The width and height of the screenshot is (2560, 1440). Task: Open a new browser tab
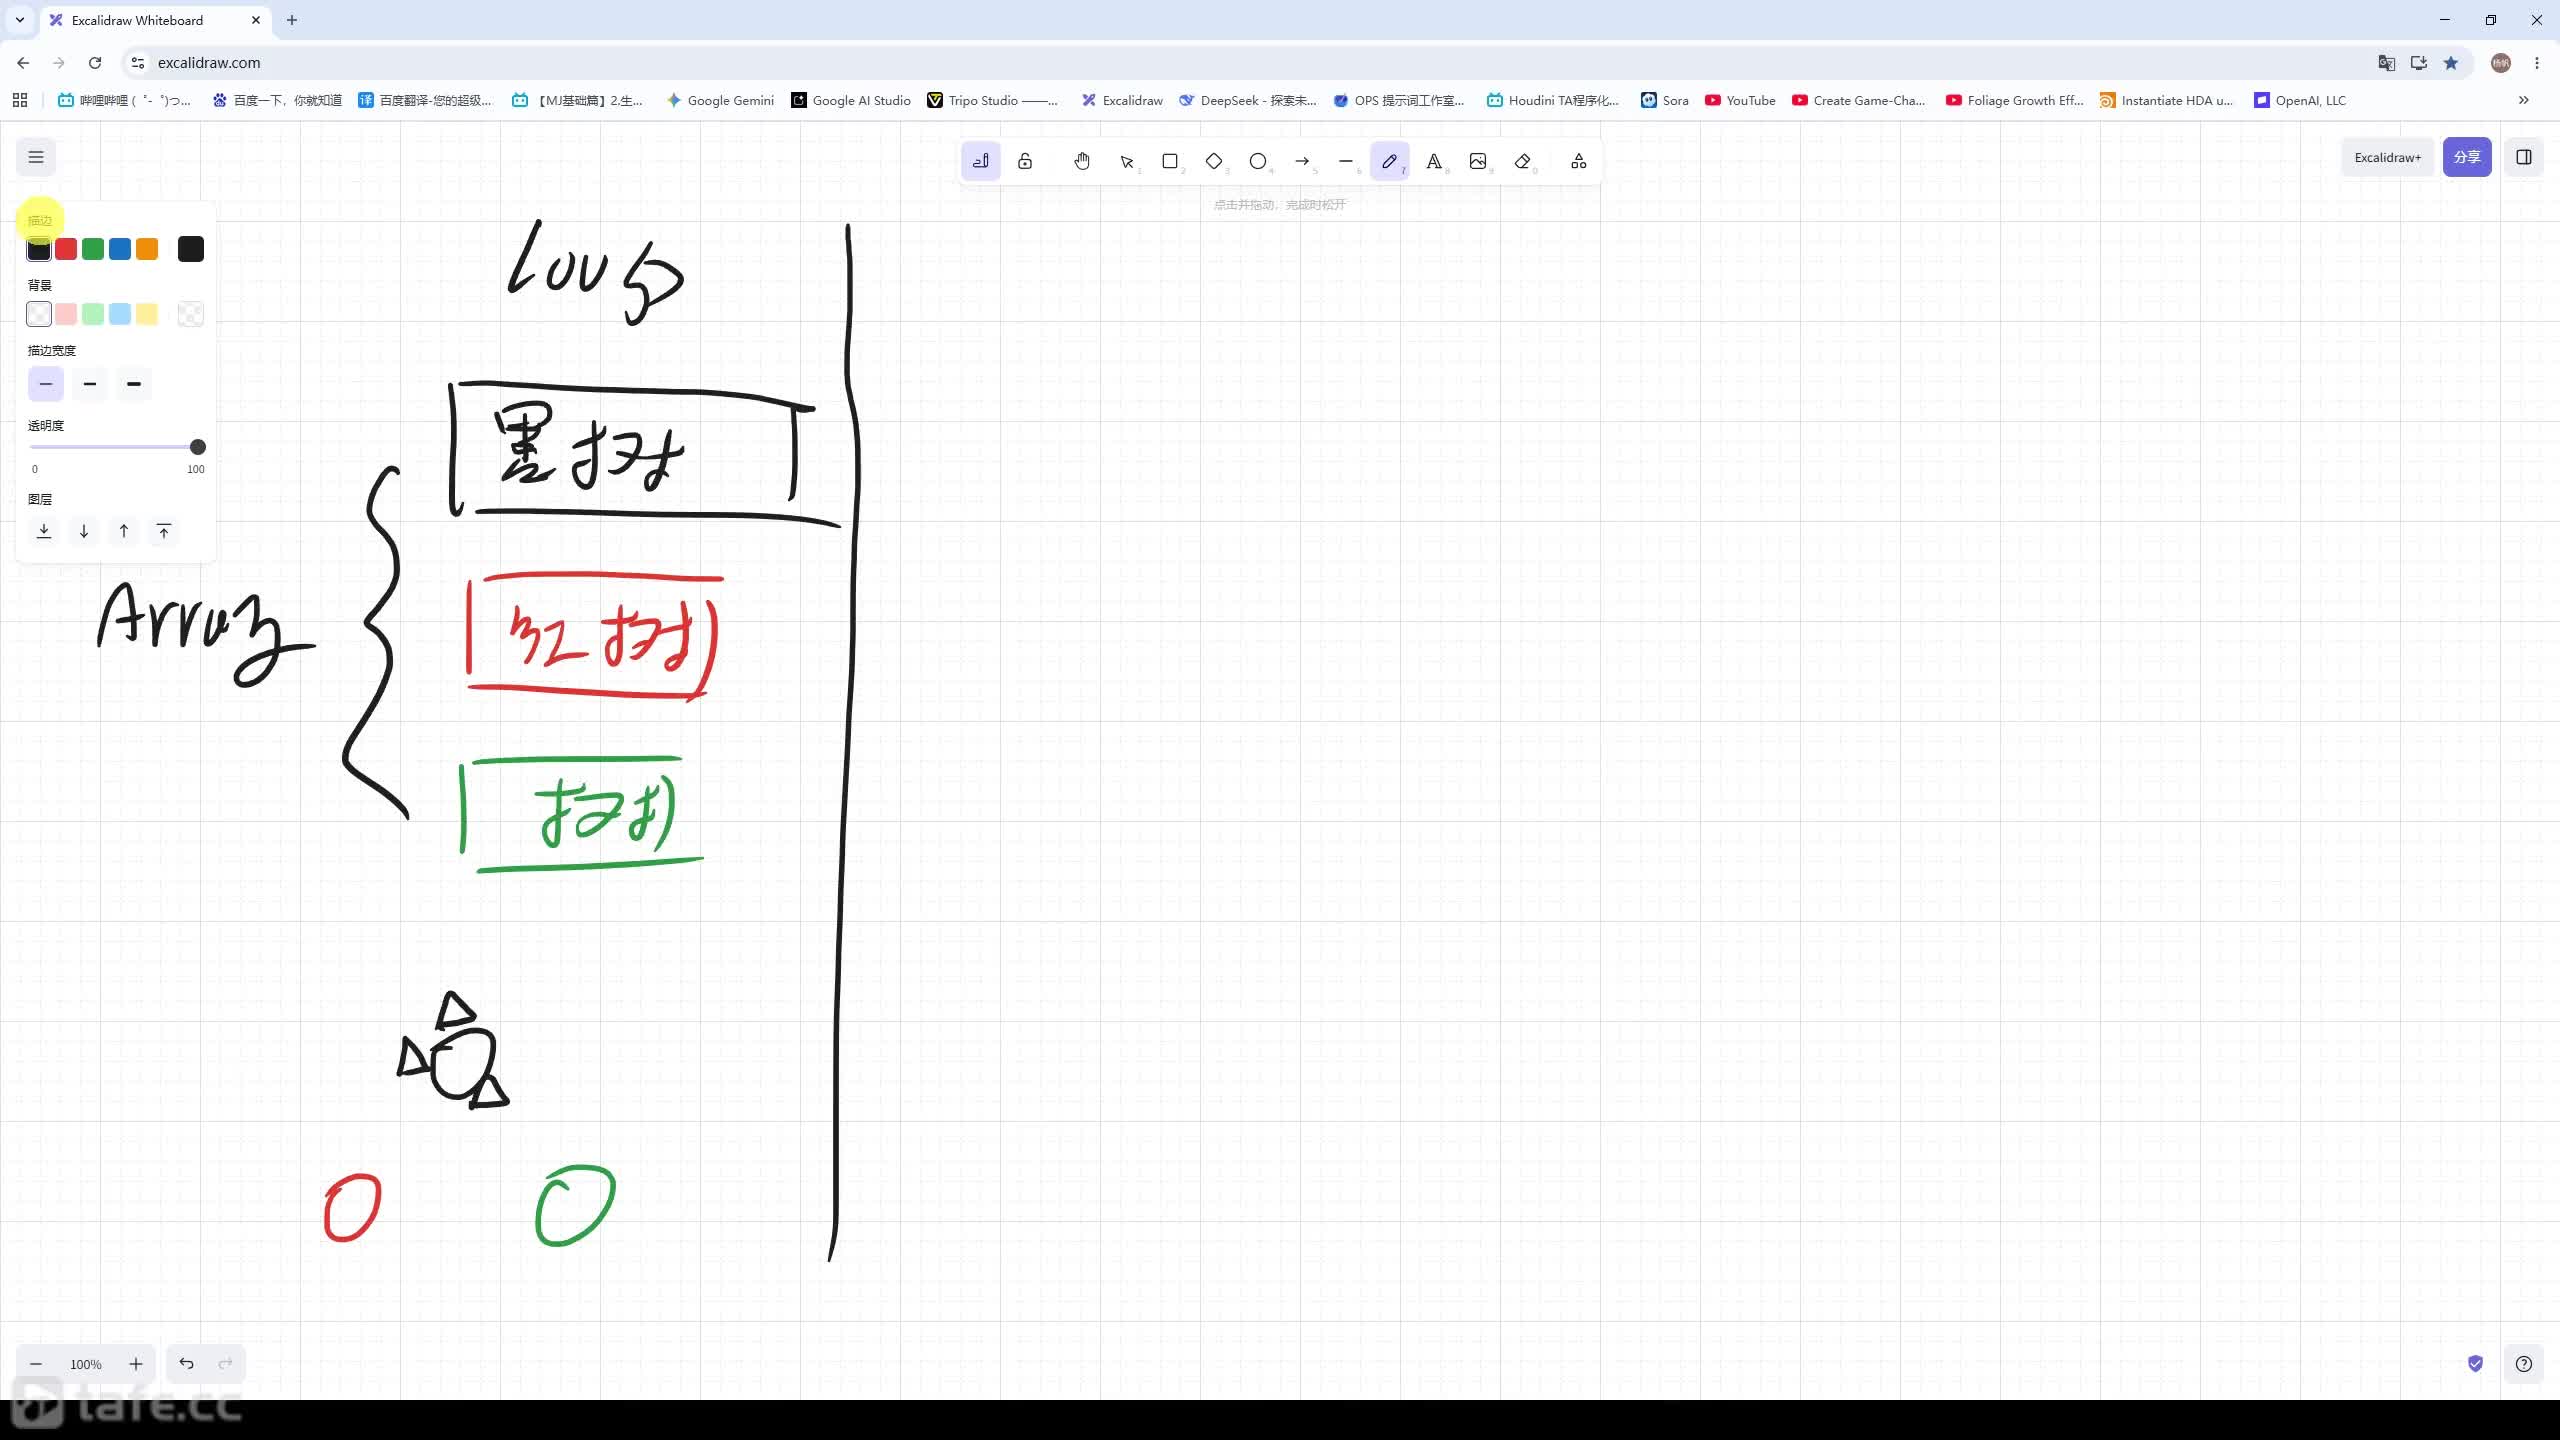[x=292, y=20]
